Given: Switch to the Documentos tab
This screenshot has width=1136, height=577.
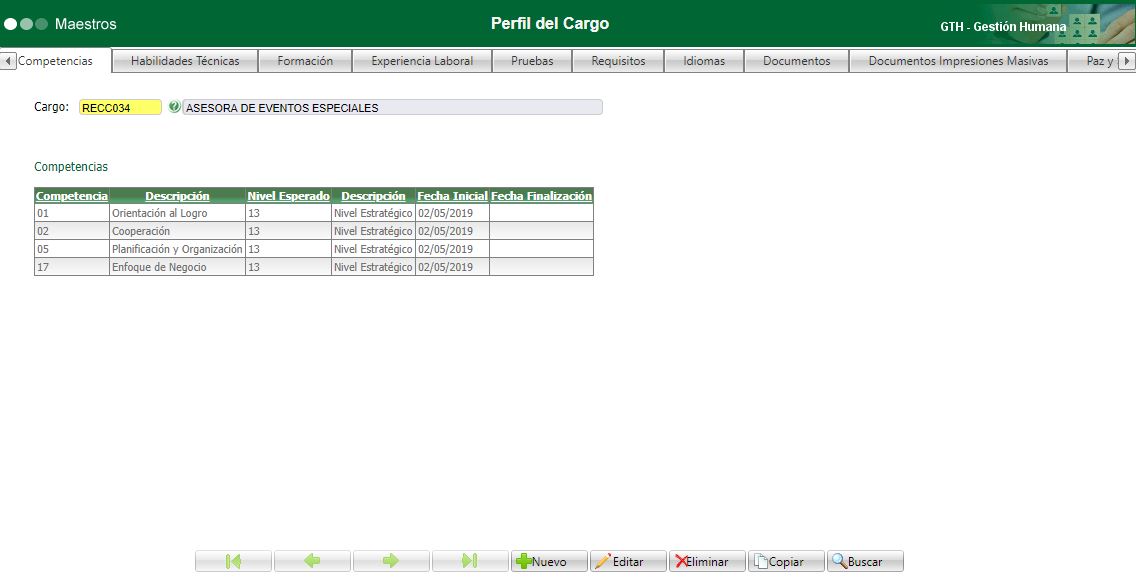Looking at the screenshot, I should point(797,61).
